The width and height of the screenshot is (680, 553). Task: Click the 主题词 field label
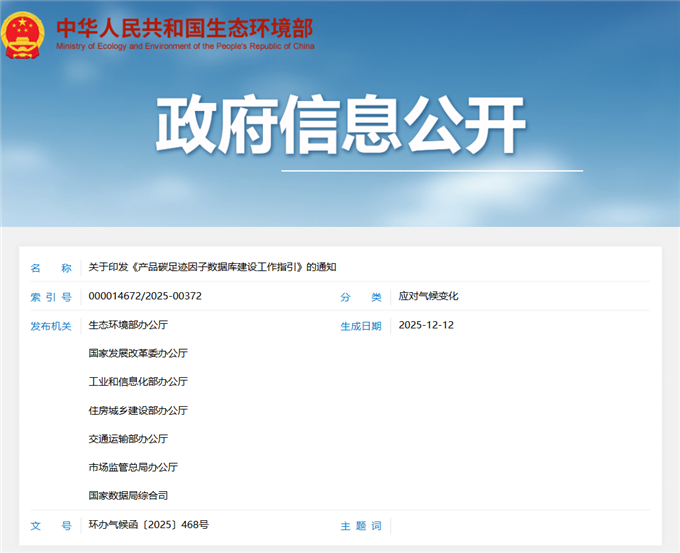[x=360, y=525]
